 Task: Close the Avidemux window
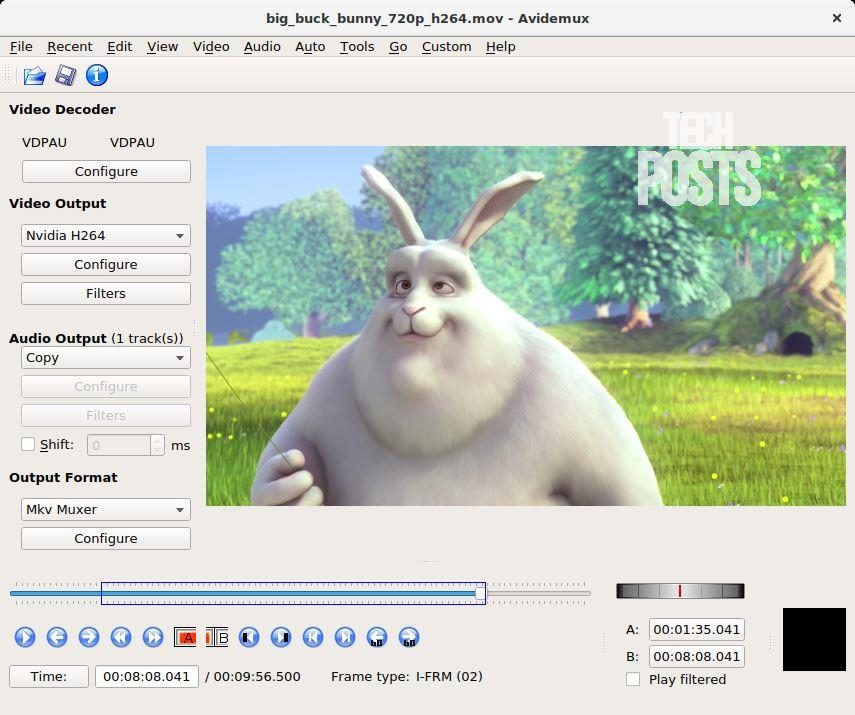tap(836, 18)
